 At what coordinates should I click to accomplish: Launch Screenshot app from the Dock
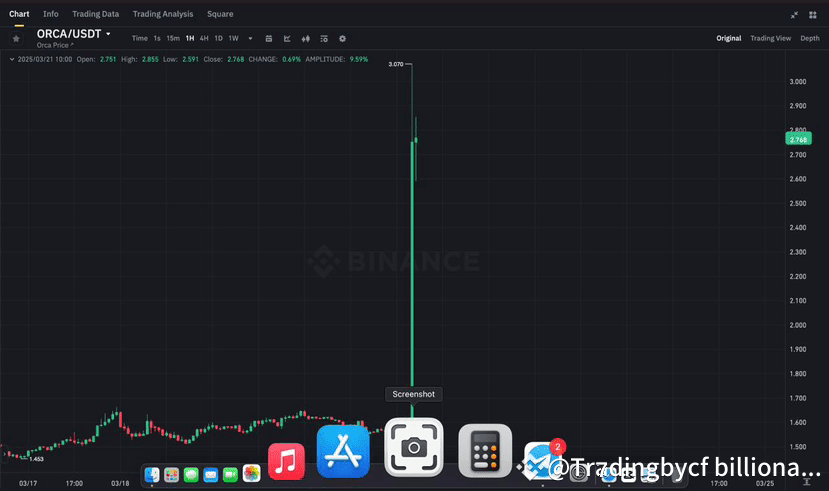[414, 447]
